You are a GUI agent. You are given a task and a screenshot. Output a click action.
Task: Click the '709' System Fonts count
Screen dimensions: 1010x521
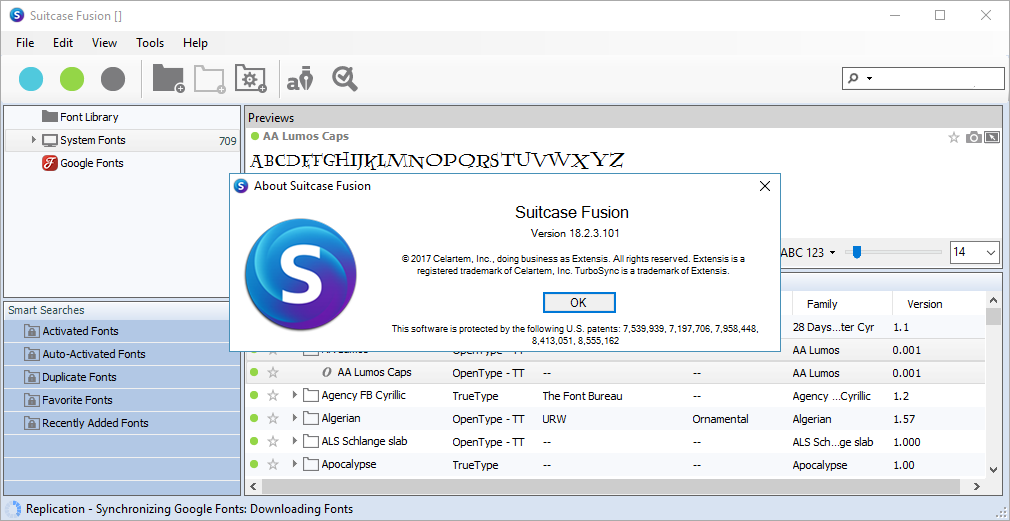(227, 140)
